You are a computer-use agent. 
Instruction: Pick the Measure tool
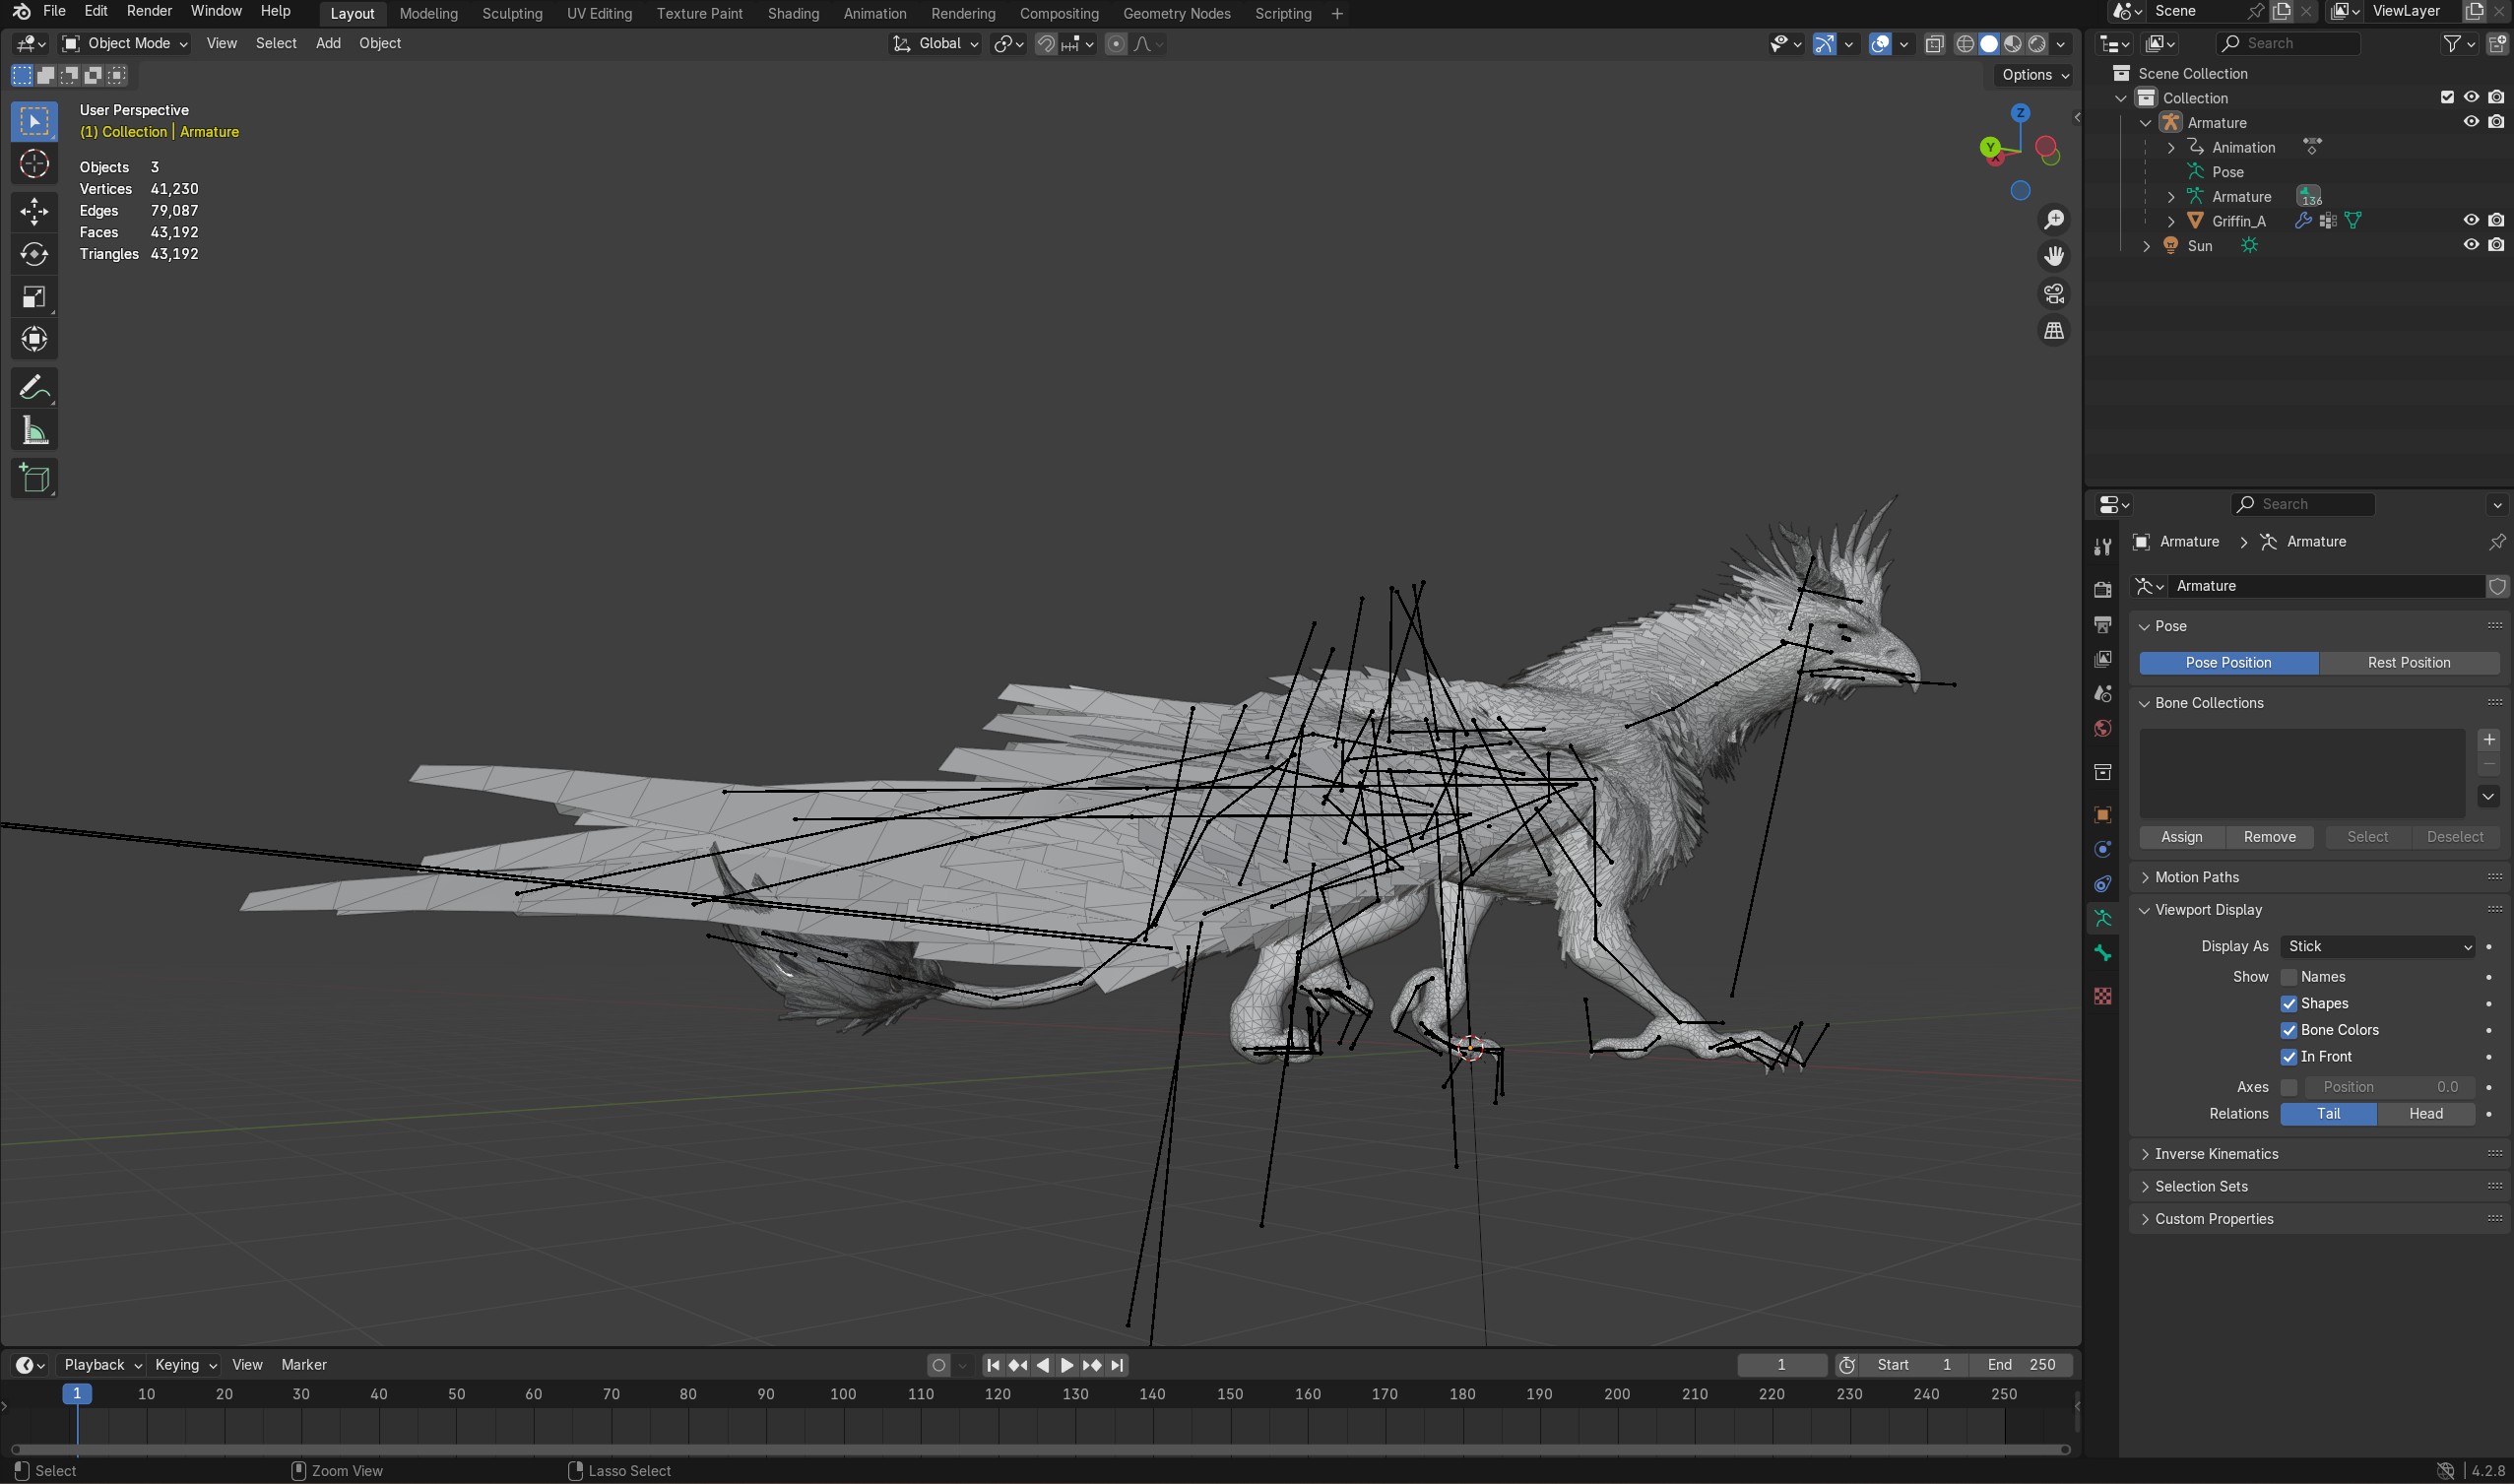point(34,431)
